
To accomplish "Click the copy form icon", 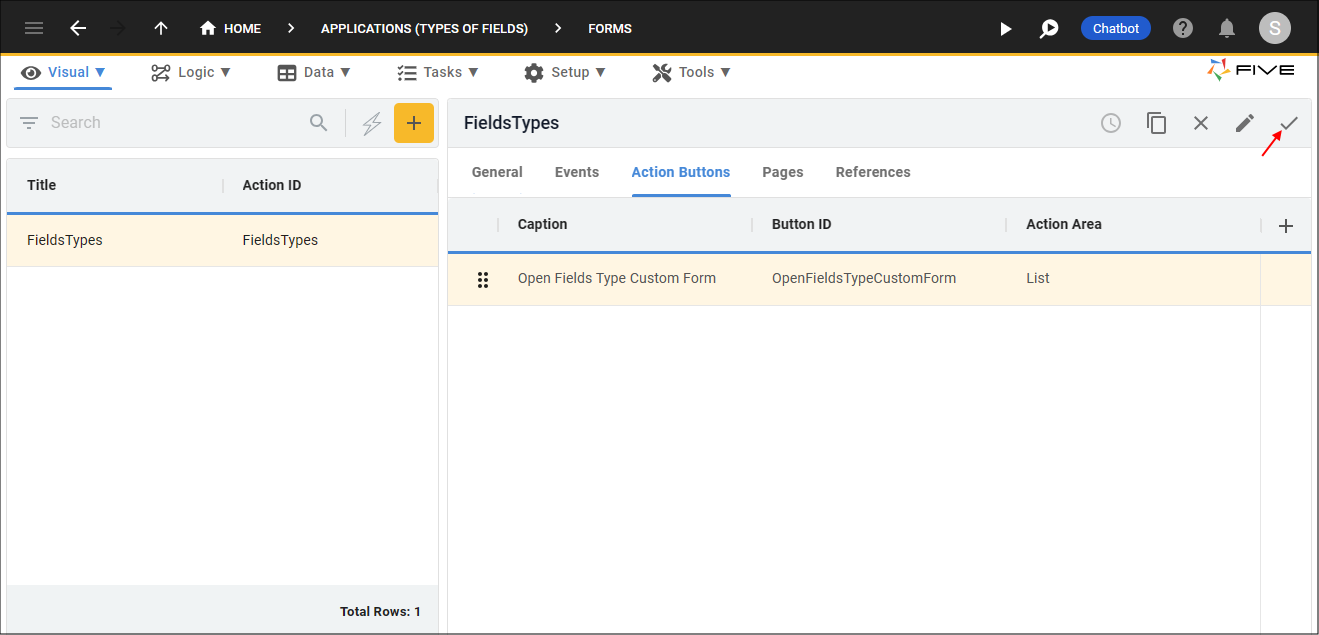I will (1157, 123).
